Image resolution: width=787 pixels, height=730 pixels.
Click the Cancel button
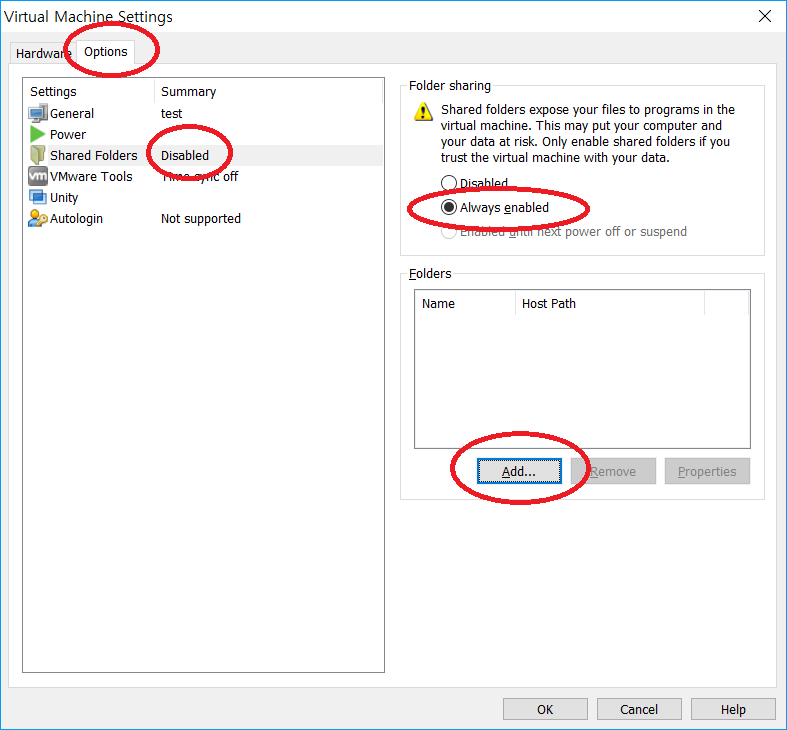639,709
